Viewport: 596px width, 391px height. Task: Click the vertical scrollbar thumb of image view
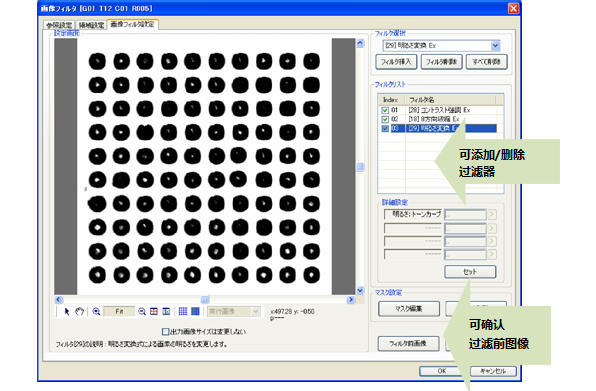pyautogui.click(x=360, y=167)
